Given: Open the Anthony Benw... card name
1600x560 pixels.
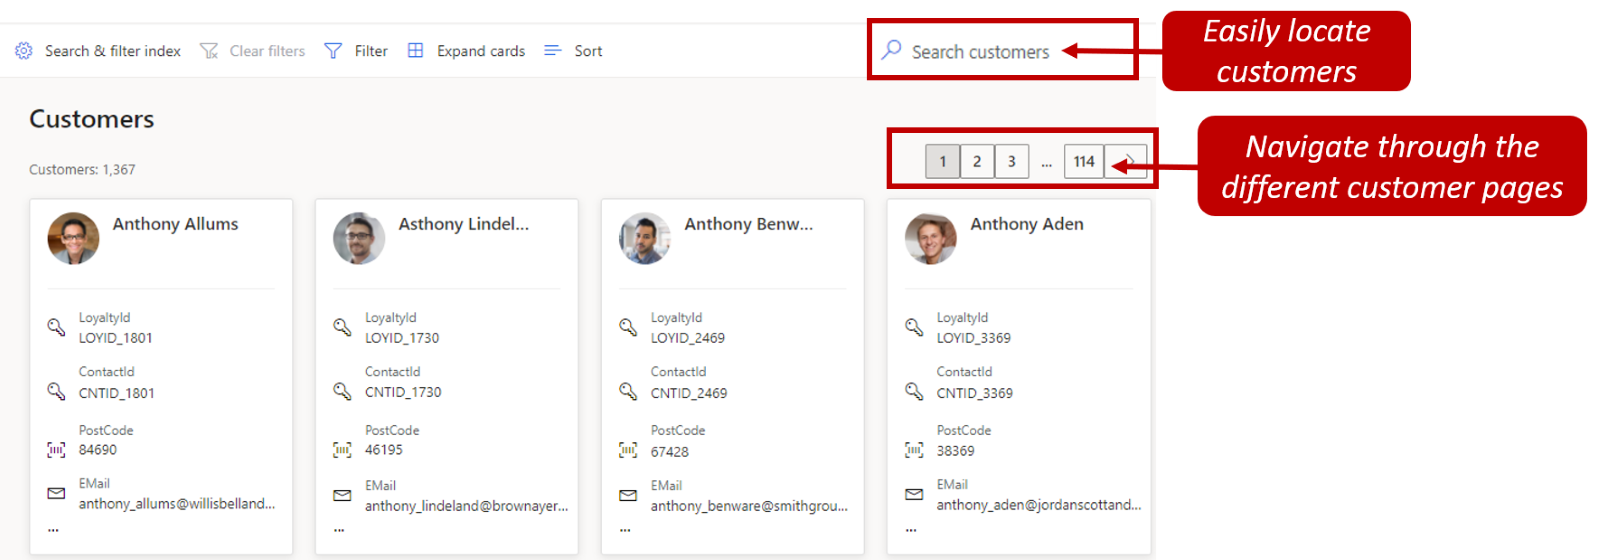Looking at the screenshot, I should click(749, 224).
